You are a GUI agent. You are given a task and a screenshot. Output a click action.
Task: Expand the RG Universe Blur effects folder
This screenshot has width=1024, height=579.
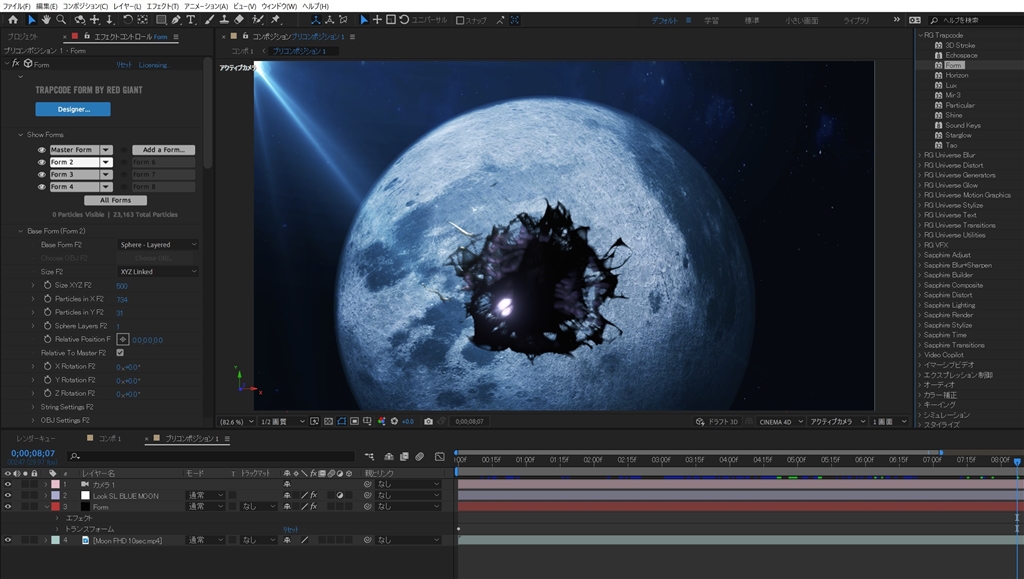(x=920, y=155)
